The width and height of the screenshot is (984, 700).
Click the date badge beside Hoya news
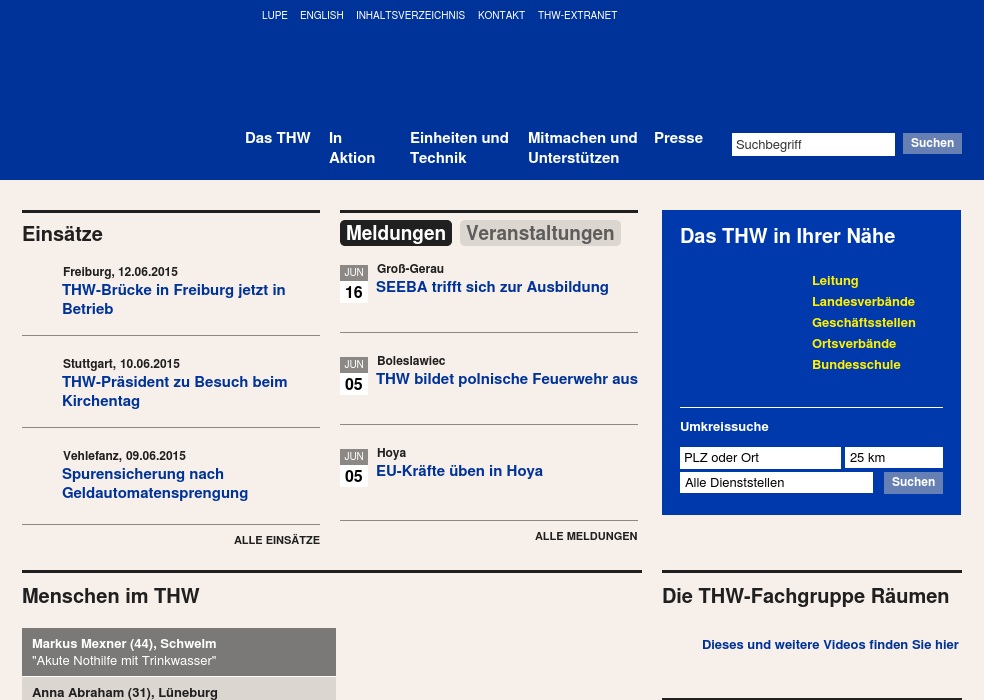354,468
